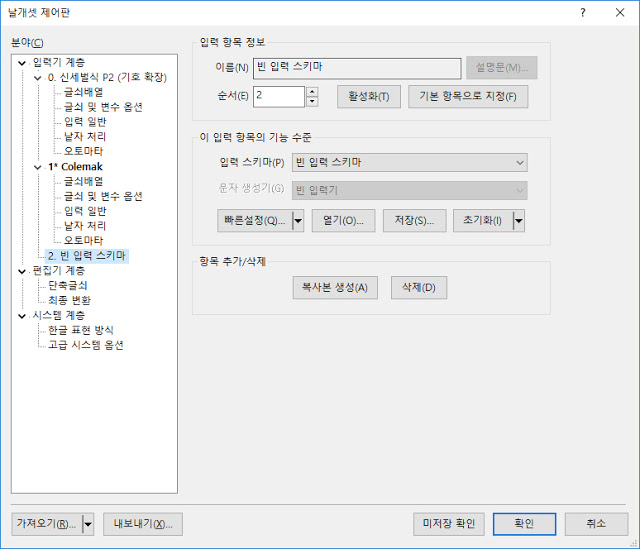Select 오토마타 under 신세벌식 P2
The width and height of the screenshot is (640, 549).
coord(84,151)
